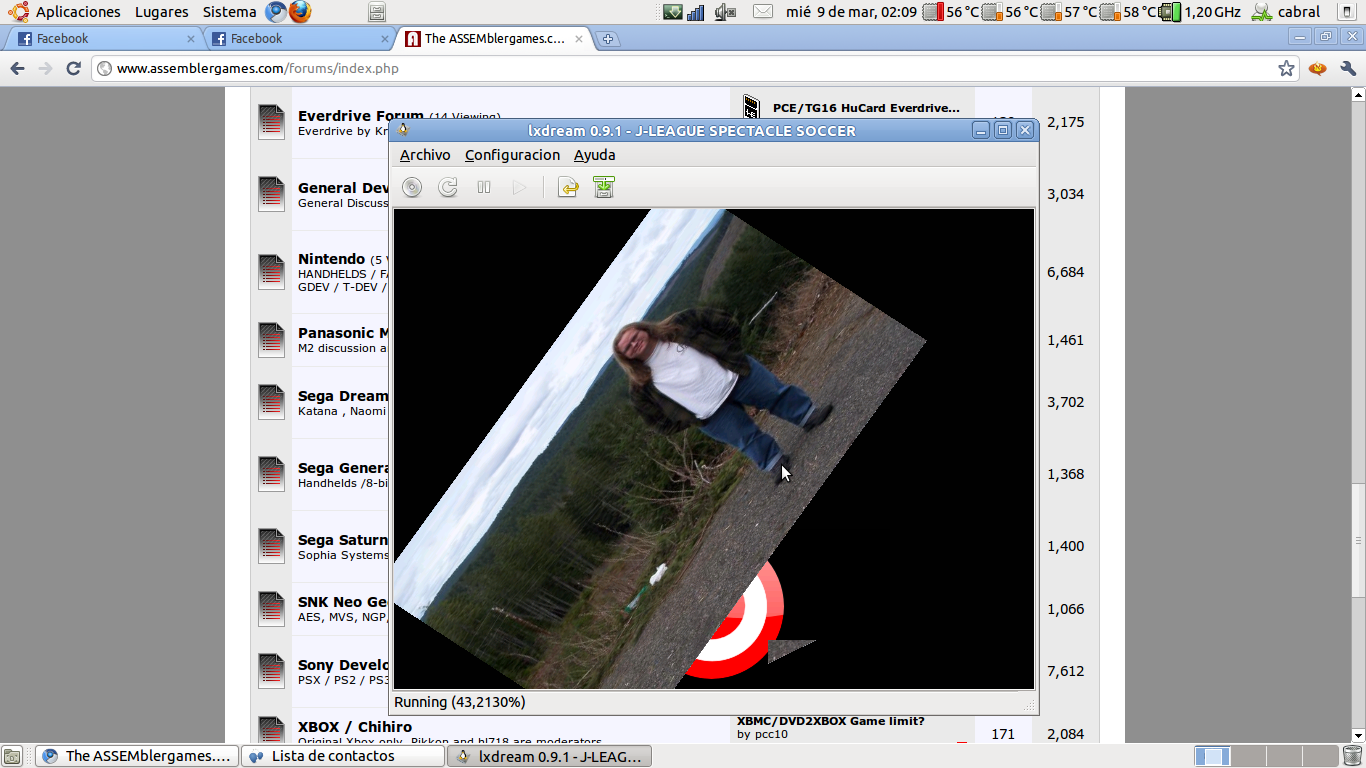Close the second Facebook tab

385,39
